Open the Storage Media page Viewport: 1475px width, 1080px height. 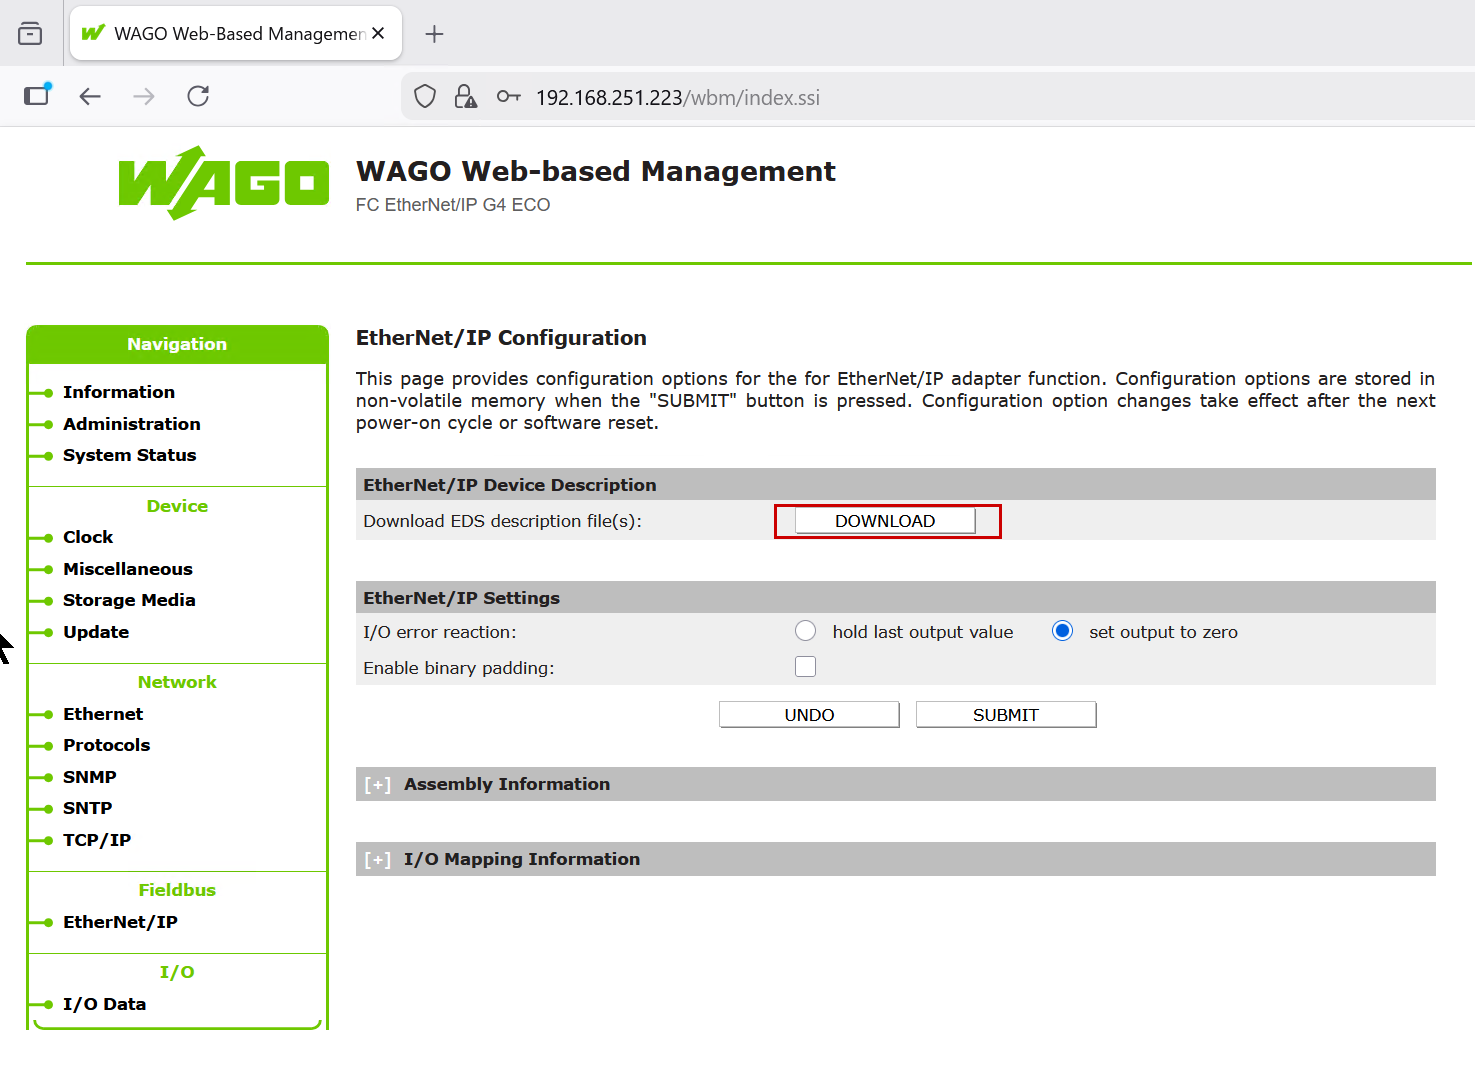[x=129, y=600]
